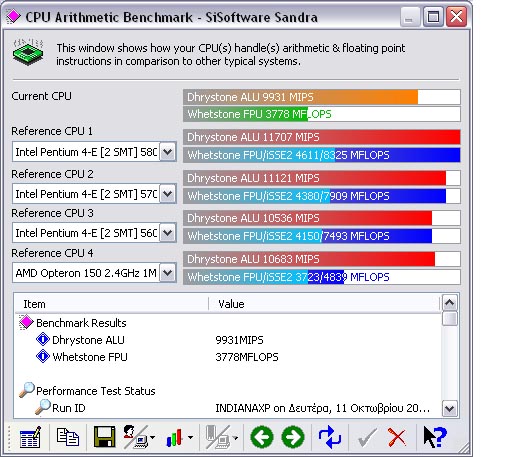Cancel with the red X toolbar icon

(x=397, y=437)
